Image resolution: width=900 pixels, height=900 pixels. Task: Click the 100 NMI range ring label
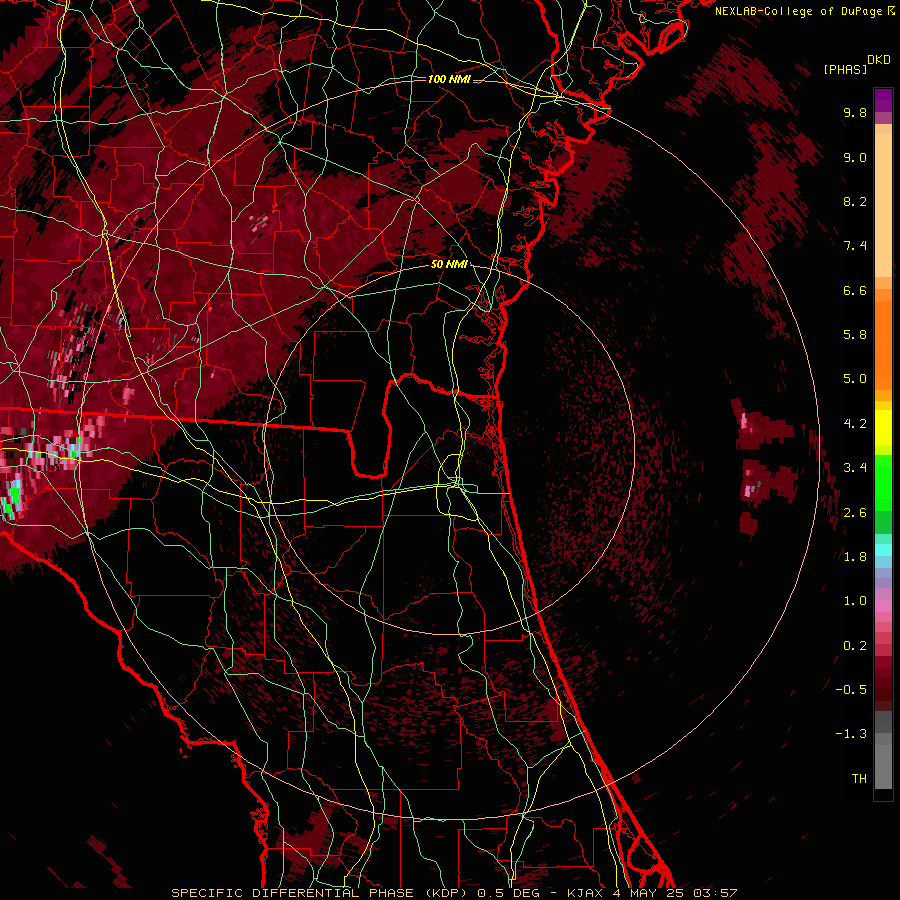coord(449,79)
